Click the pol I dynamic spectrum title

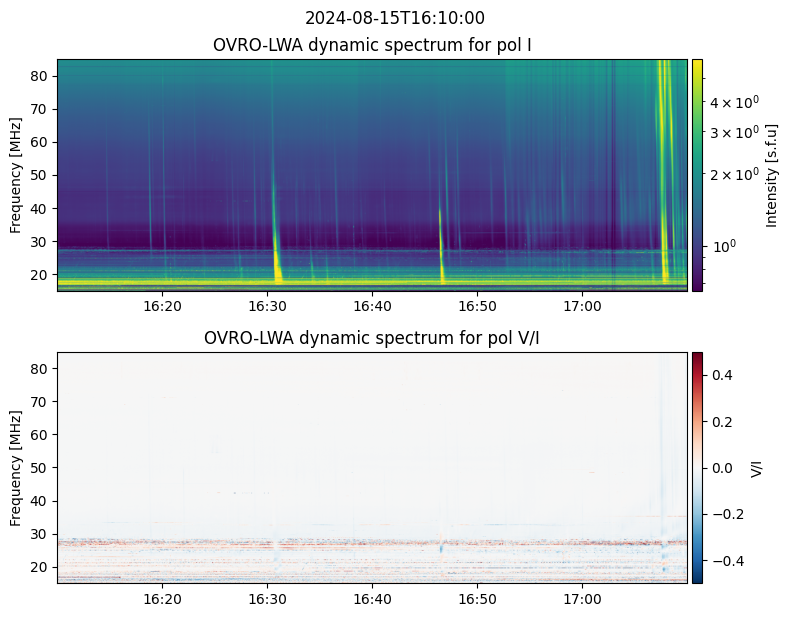pos(372,45)
